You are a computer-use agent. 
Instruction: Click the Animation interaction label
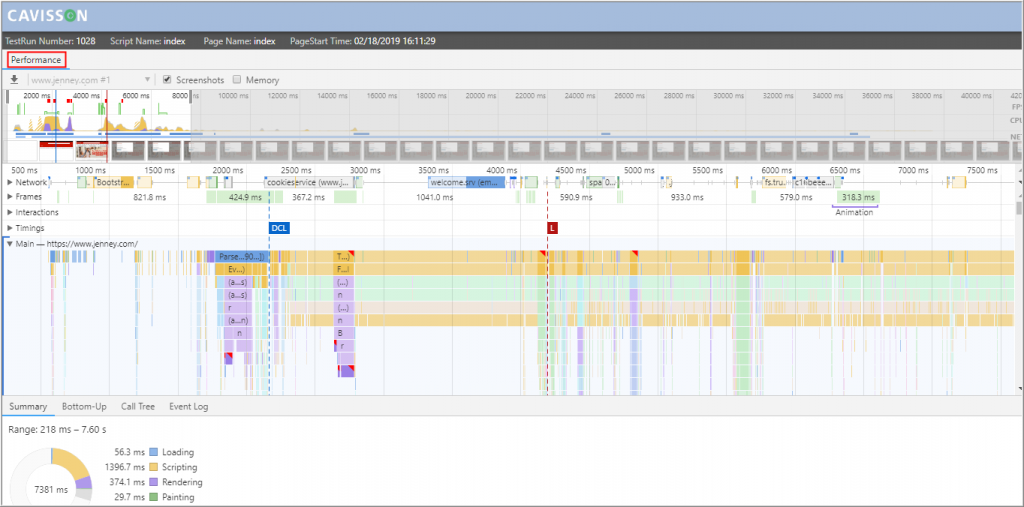click(x=854, y=212)
